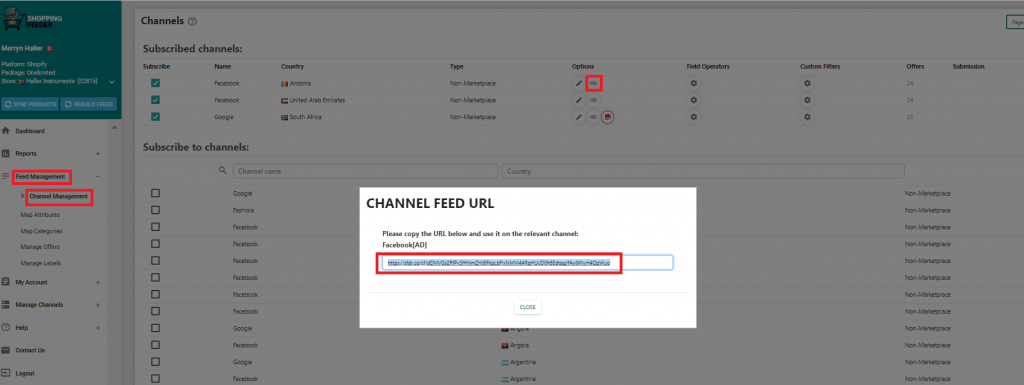Open Field Operators gear for Facebook Andorra

pos(694,84)
